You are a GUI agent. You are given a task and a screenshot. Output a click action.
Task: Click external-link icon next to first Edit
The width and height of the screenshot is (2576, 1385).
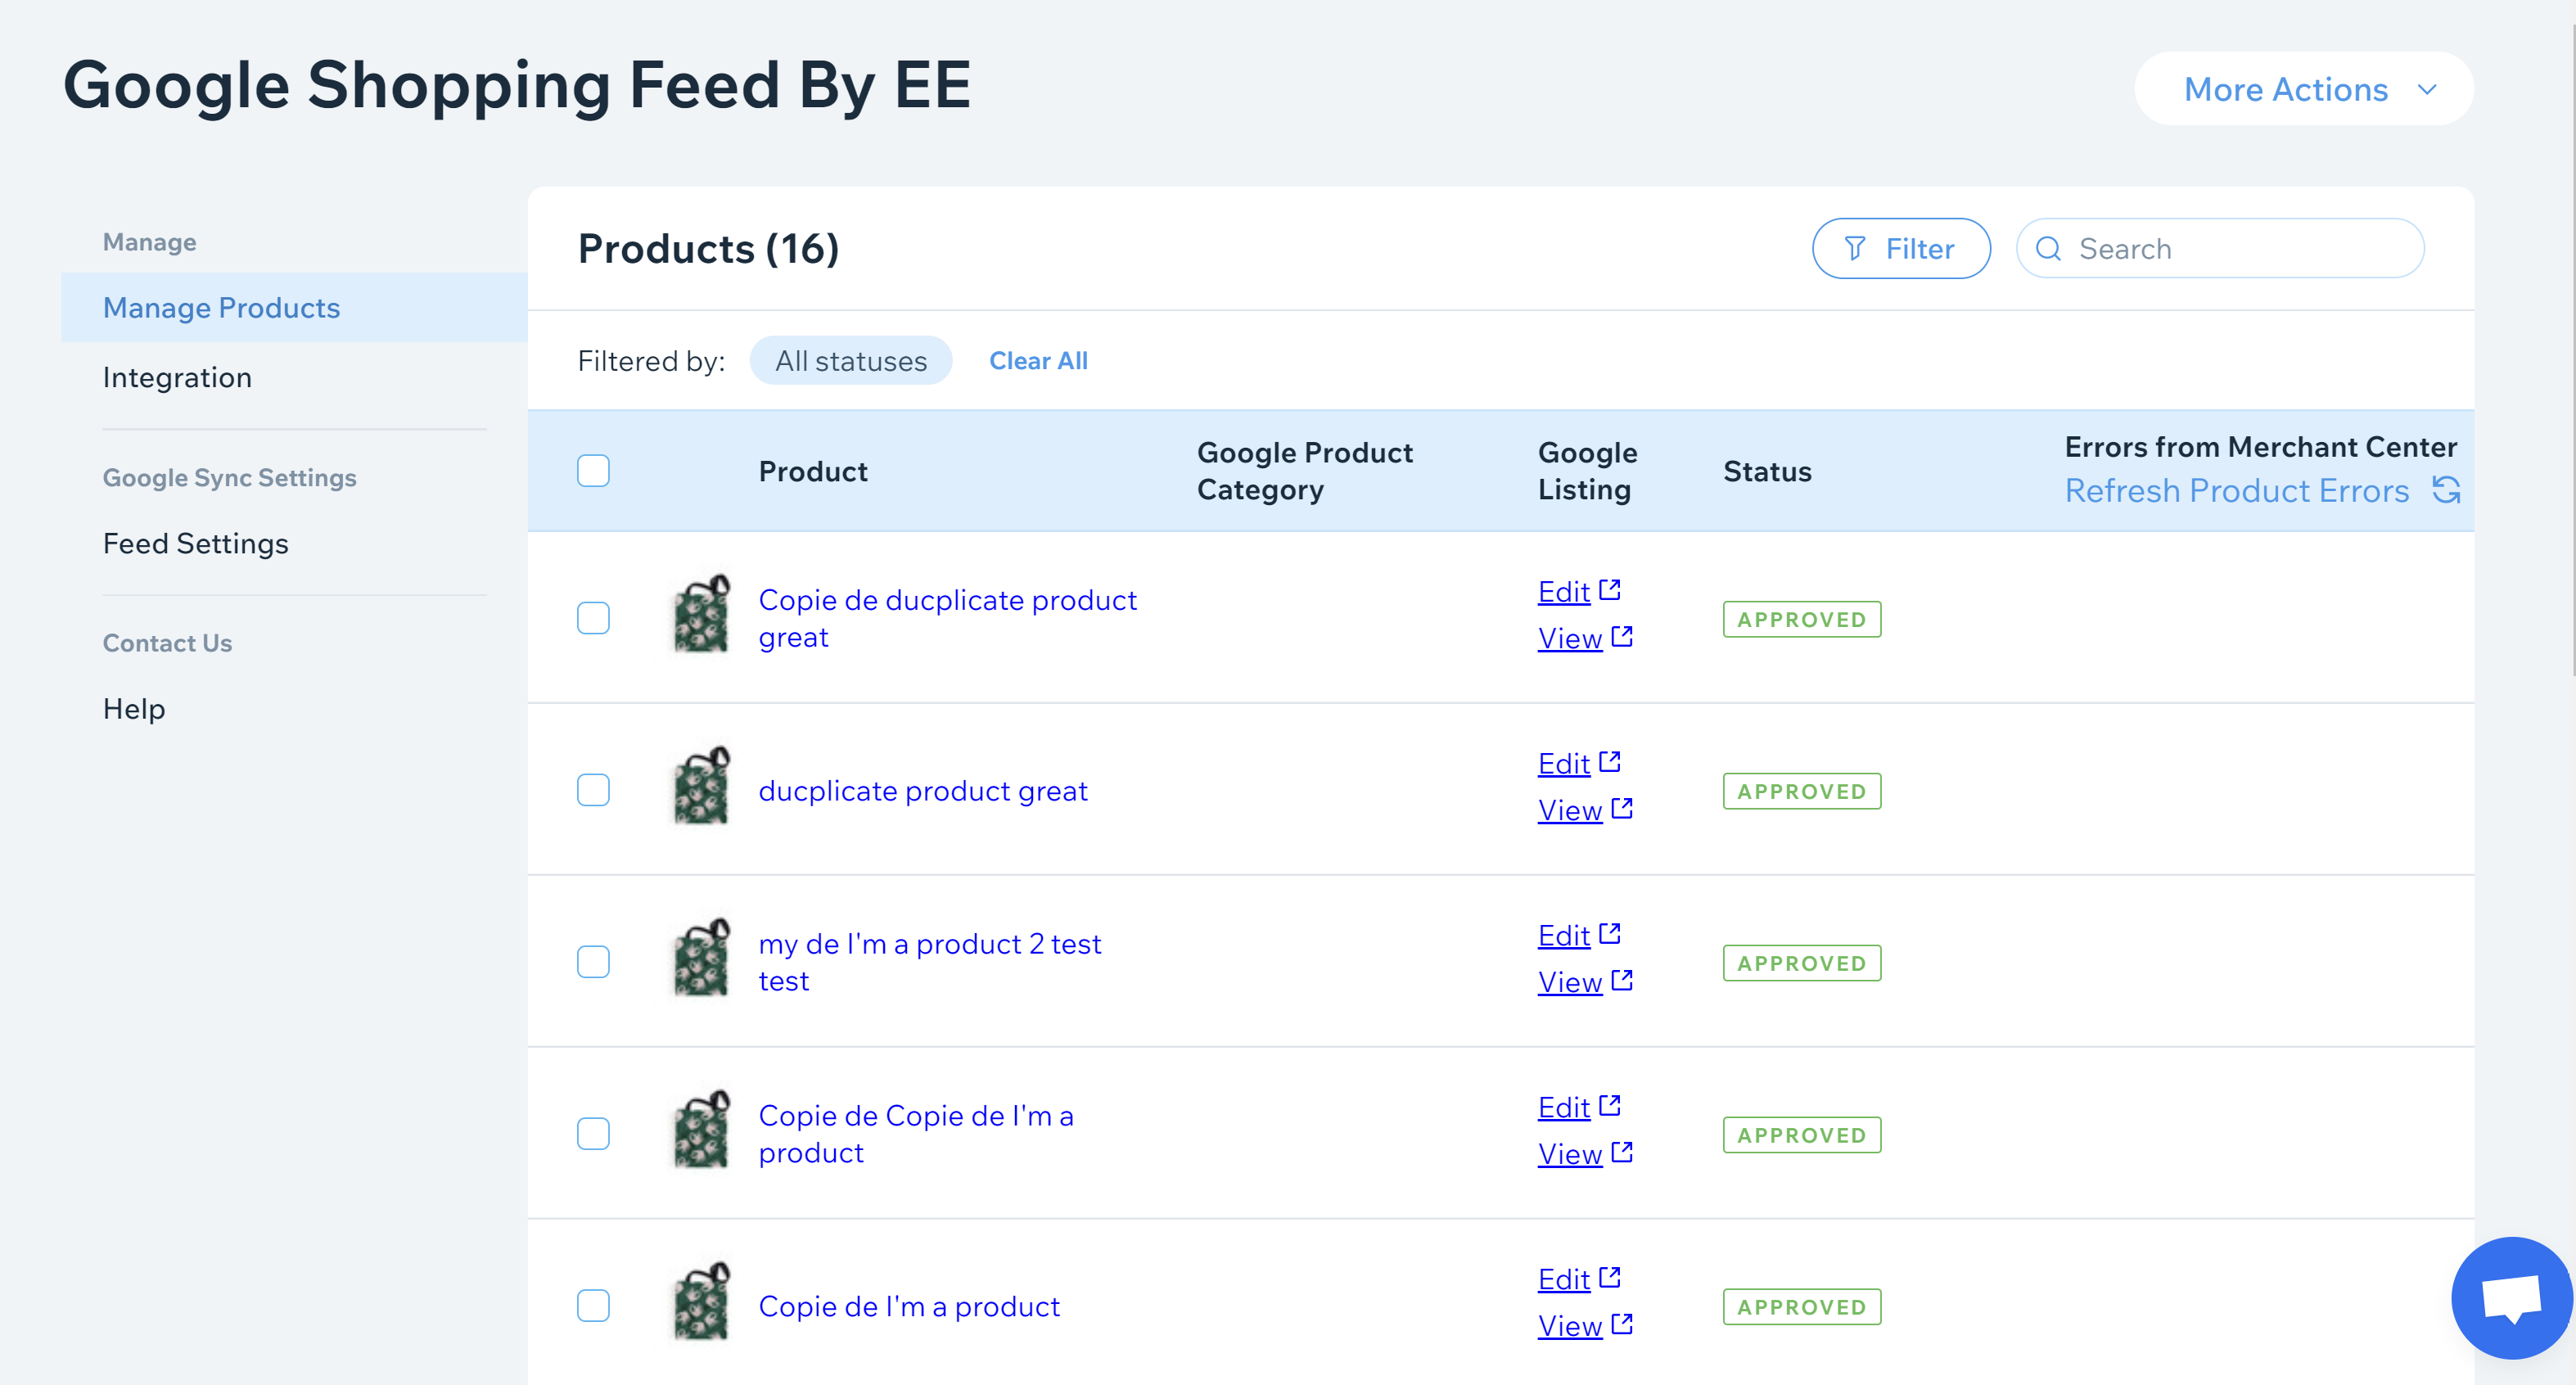point(1609,589)
